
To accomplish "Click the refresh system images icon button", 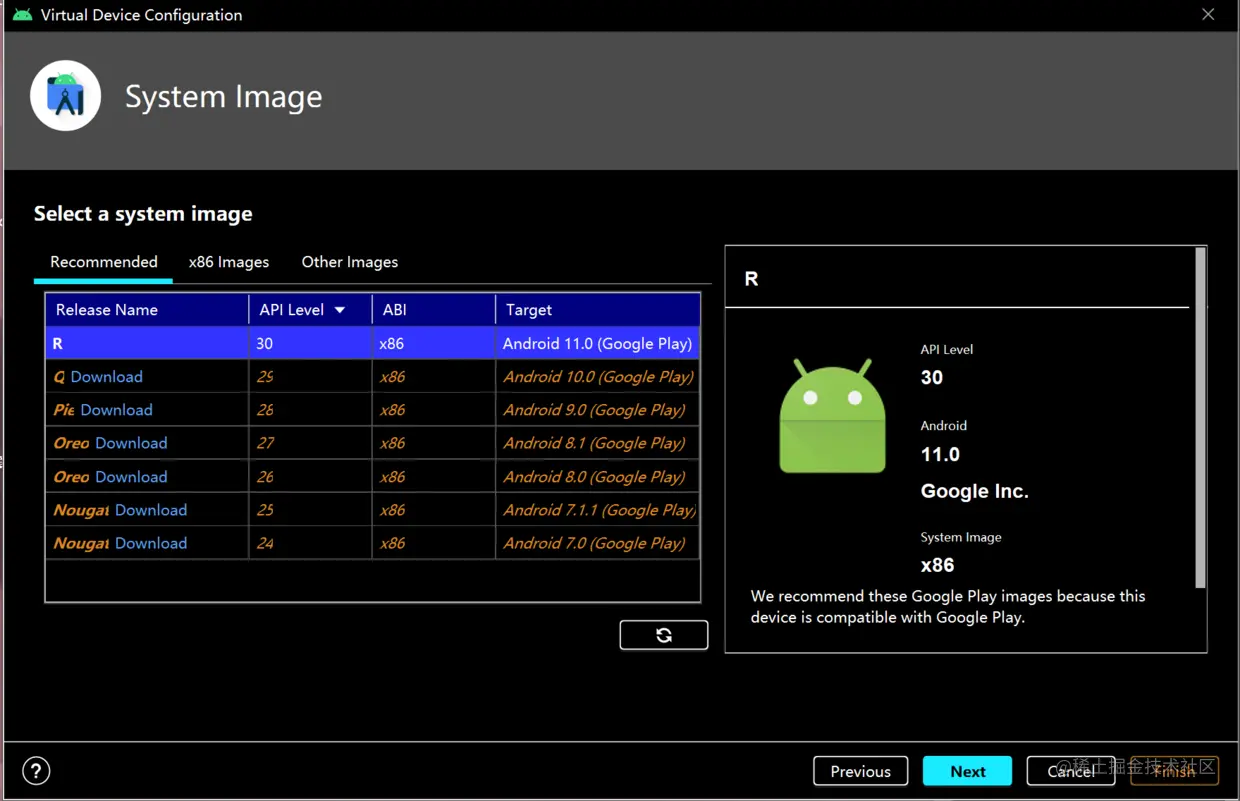I will click(664, 635).
